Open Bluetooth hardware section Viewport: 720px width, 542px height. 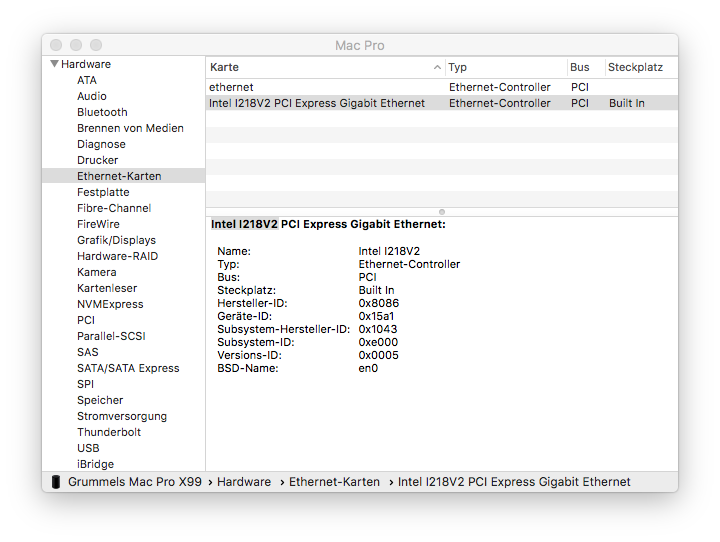click(102, 112)
